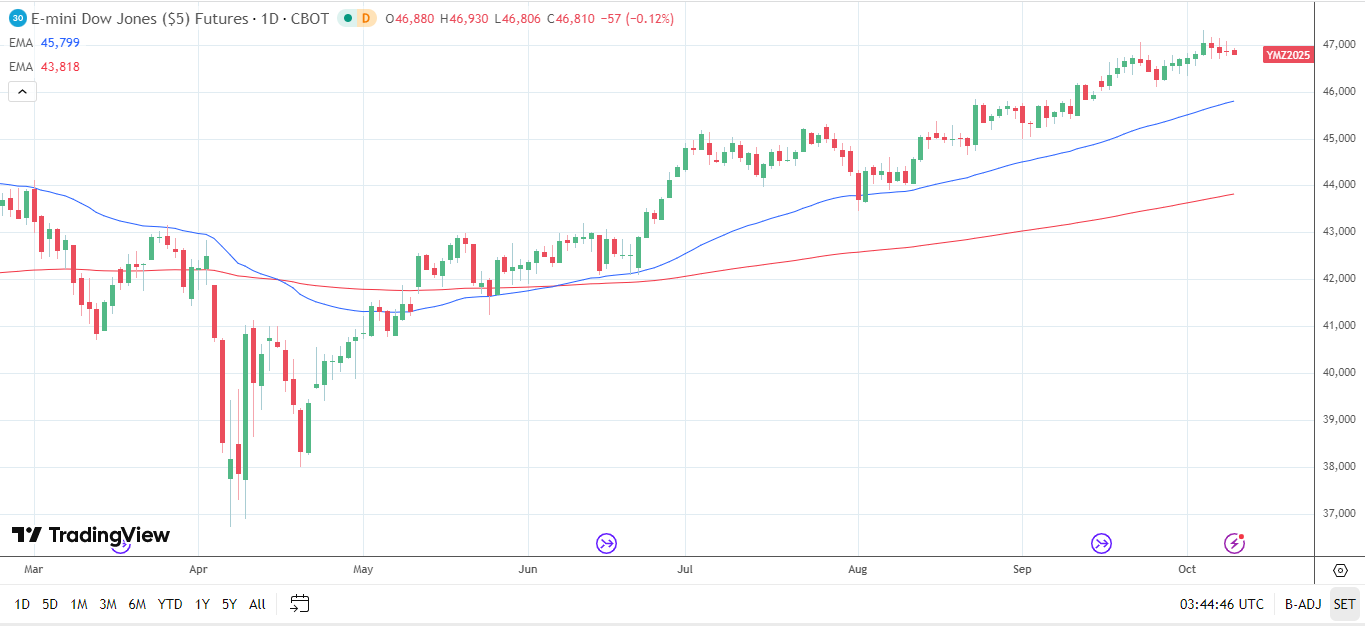This screenshot has width=1365, height=626.
Task: Switch to the YTD time range
Action: tap(170, 604)
